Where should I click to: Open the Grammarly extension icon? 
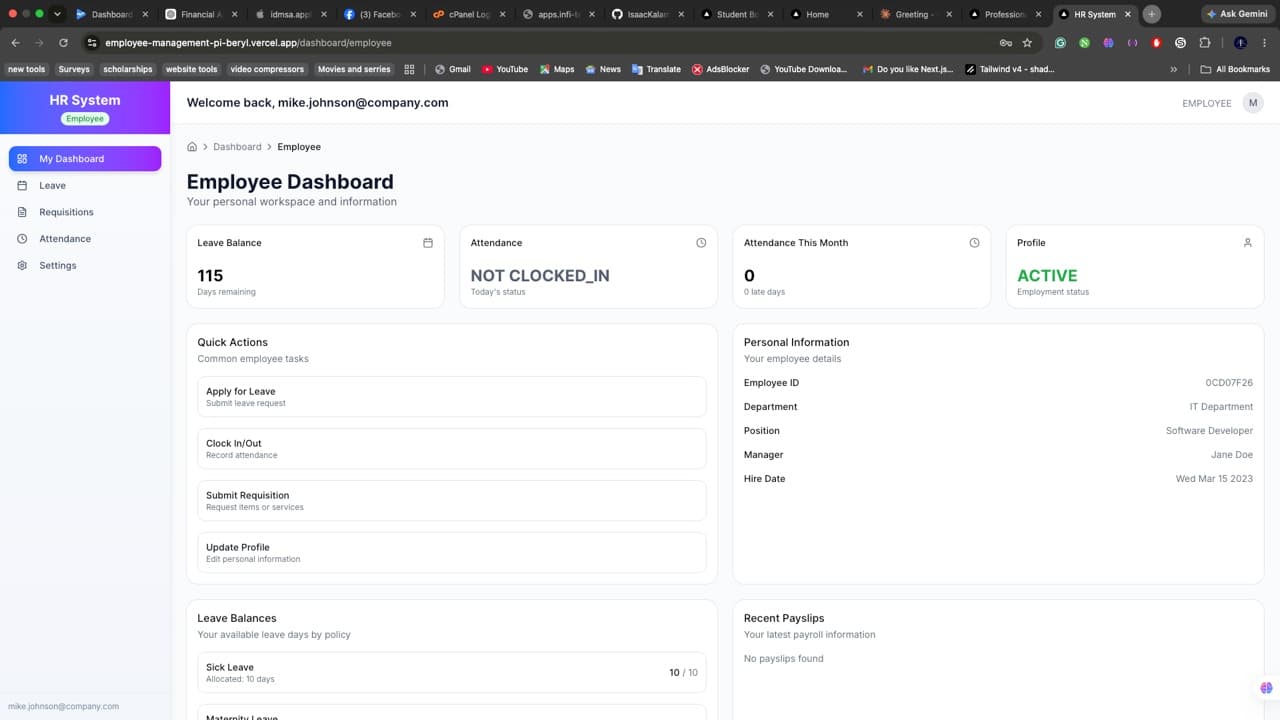pos(1060,43)
